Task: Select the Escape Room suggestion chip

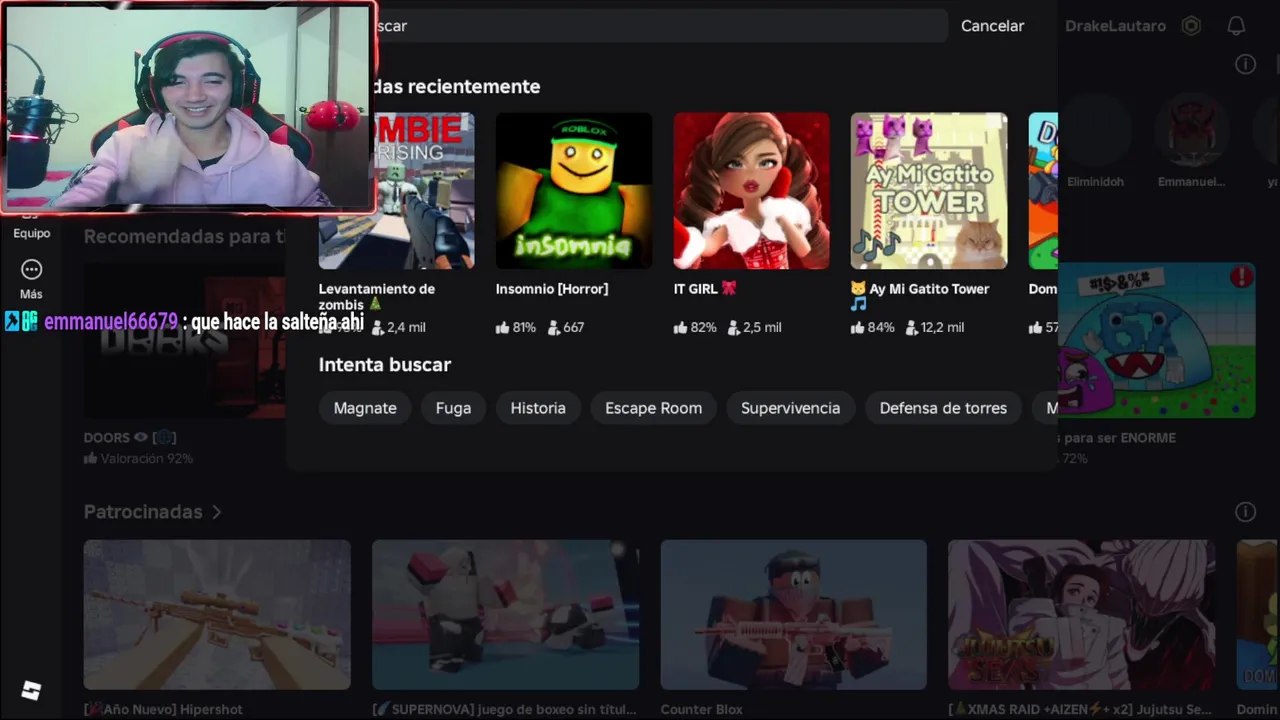Action: coord(653,408)
